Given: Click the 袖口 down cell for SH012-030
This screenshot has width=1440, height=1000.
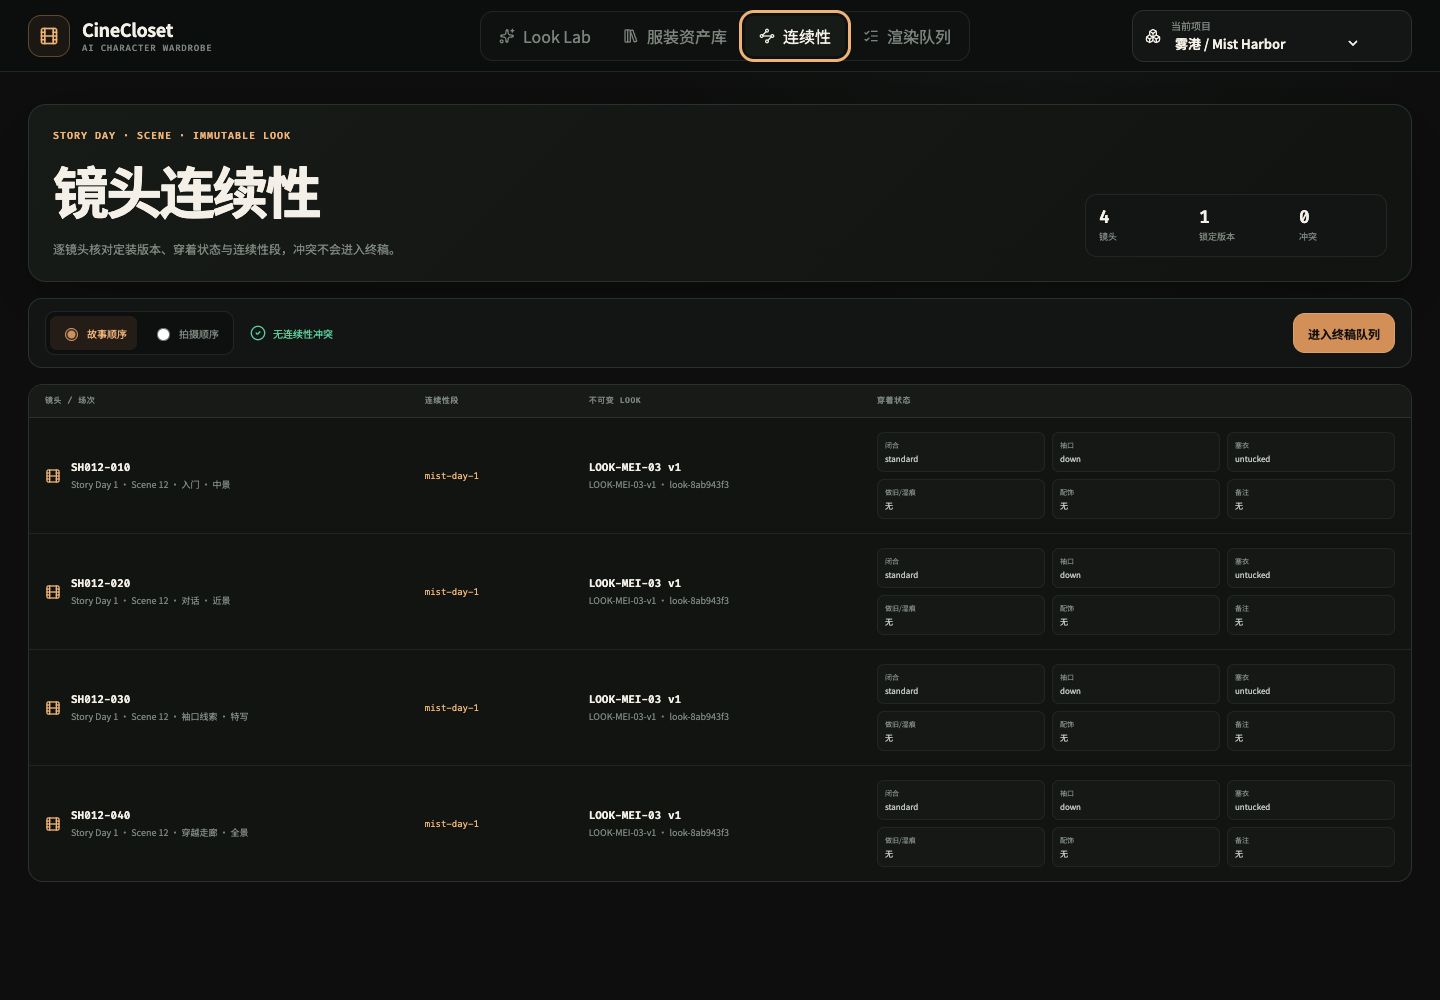Looking at the screenshot, I should coord(1135,684).
